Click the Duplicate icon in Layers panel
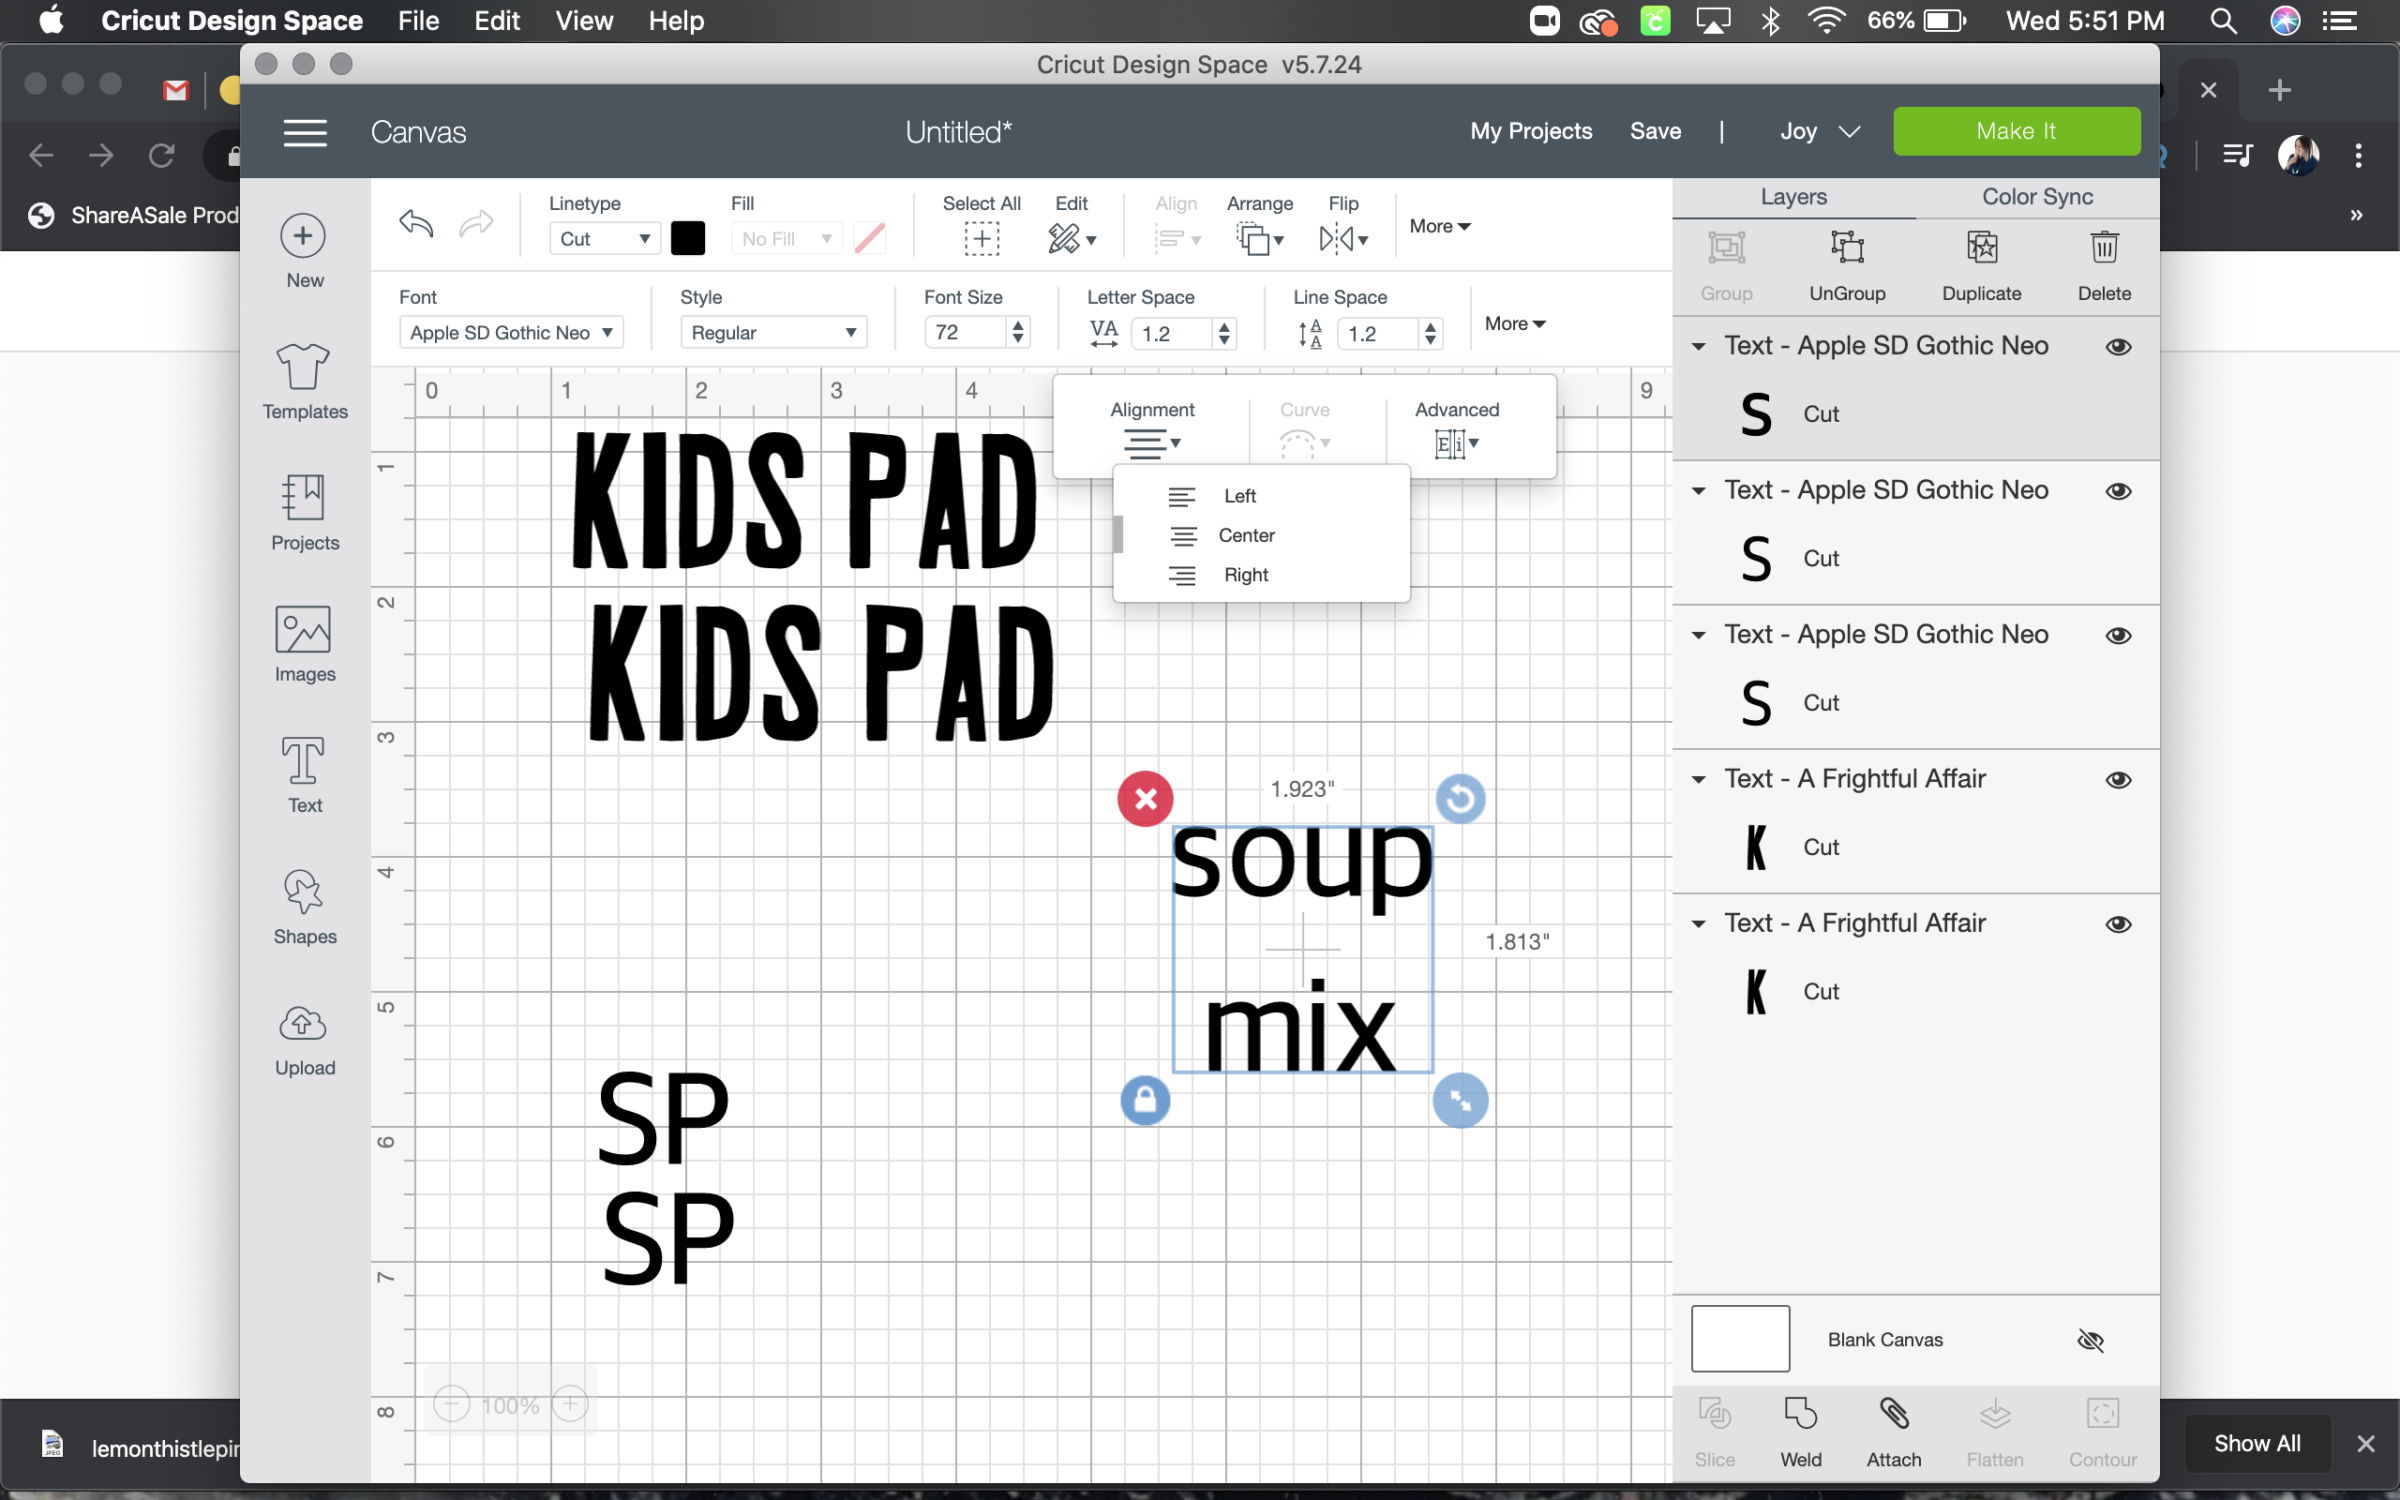Viewport: 2400px width, 1500px height. [x=1981, y=247]
